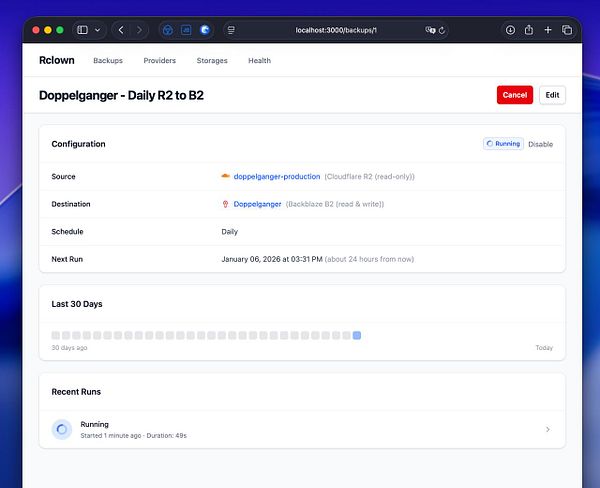600x488 pixels.
Task: Click the second square extension icon in toolbar
Action: pyautogui.click(x=186, y=30)
